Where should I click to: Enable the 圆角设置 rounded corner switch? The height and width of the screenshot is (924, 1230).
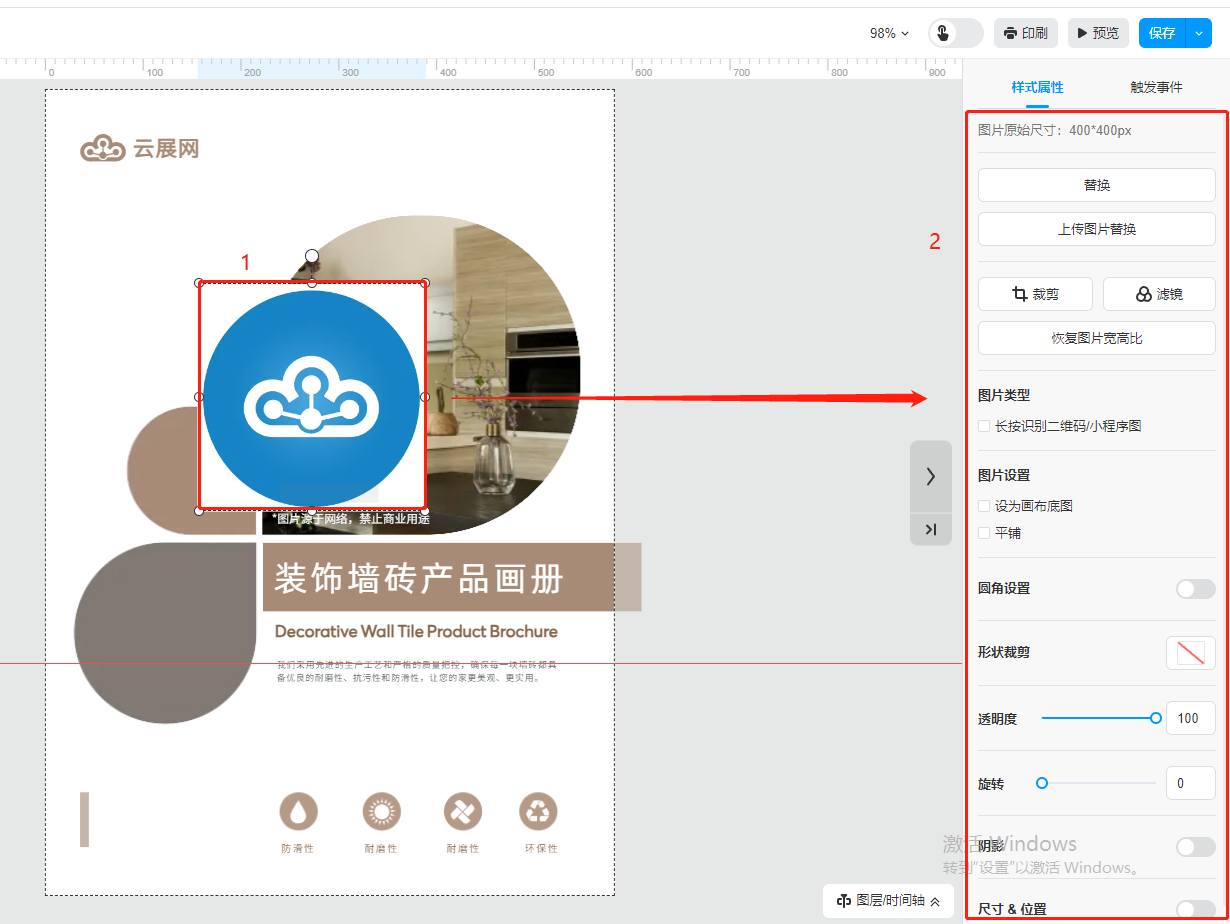(x=1195, y=589)
